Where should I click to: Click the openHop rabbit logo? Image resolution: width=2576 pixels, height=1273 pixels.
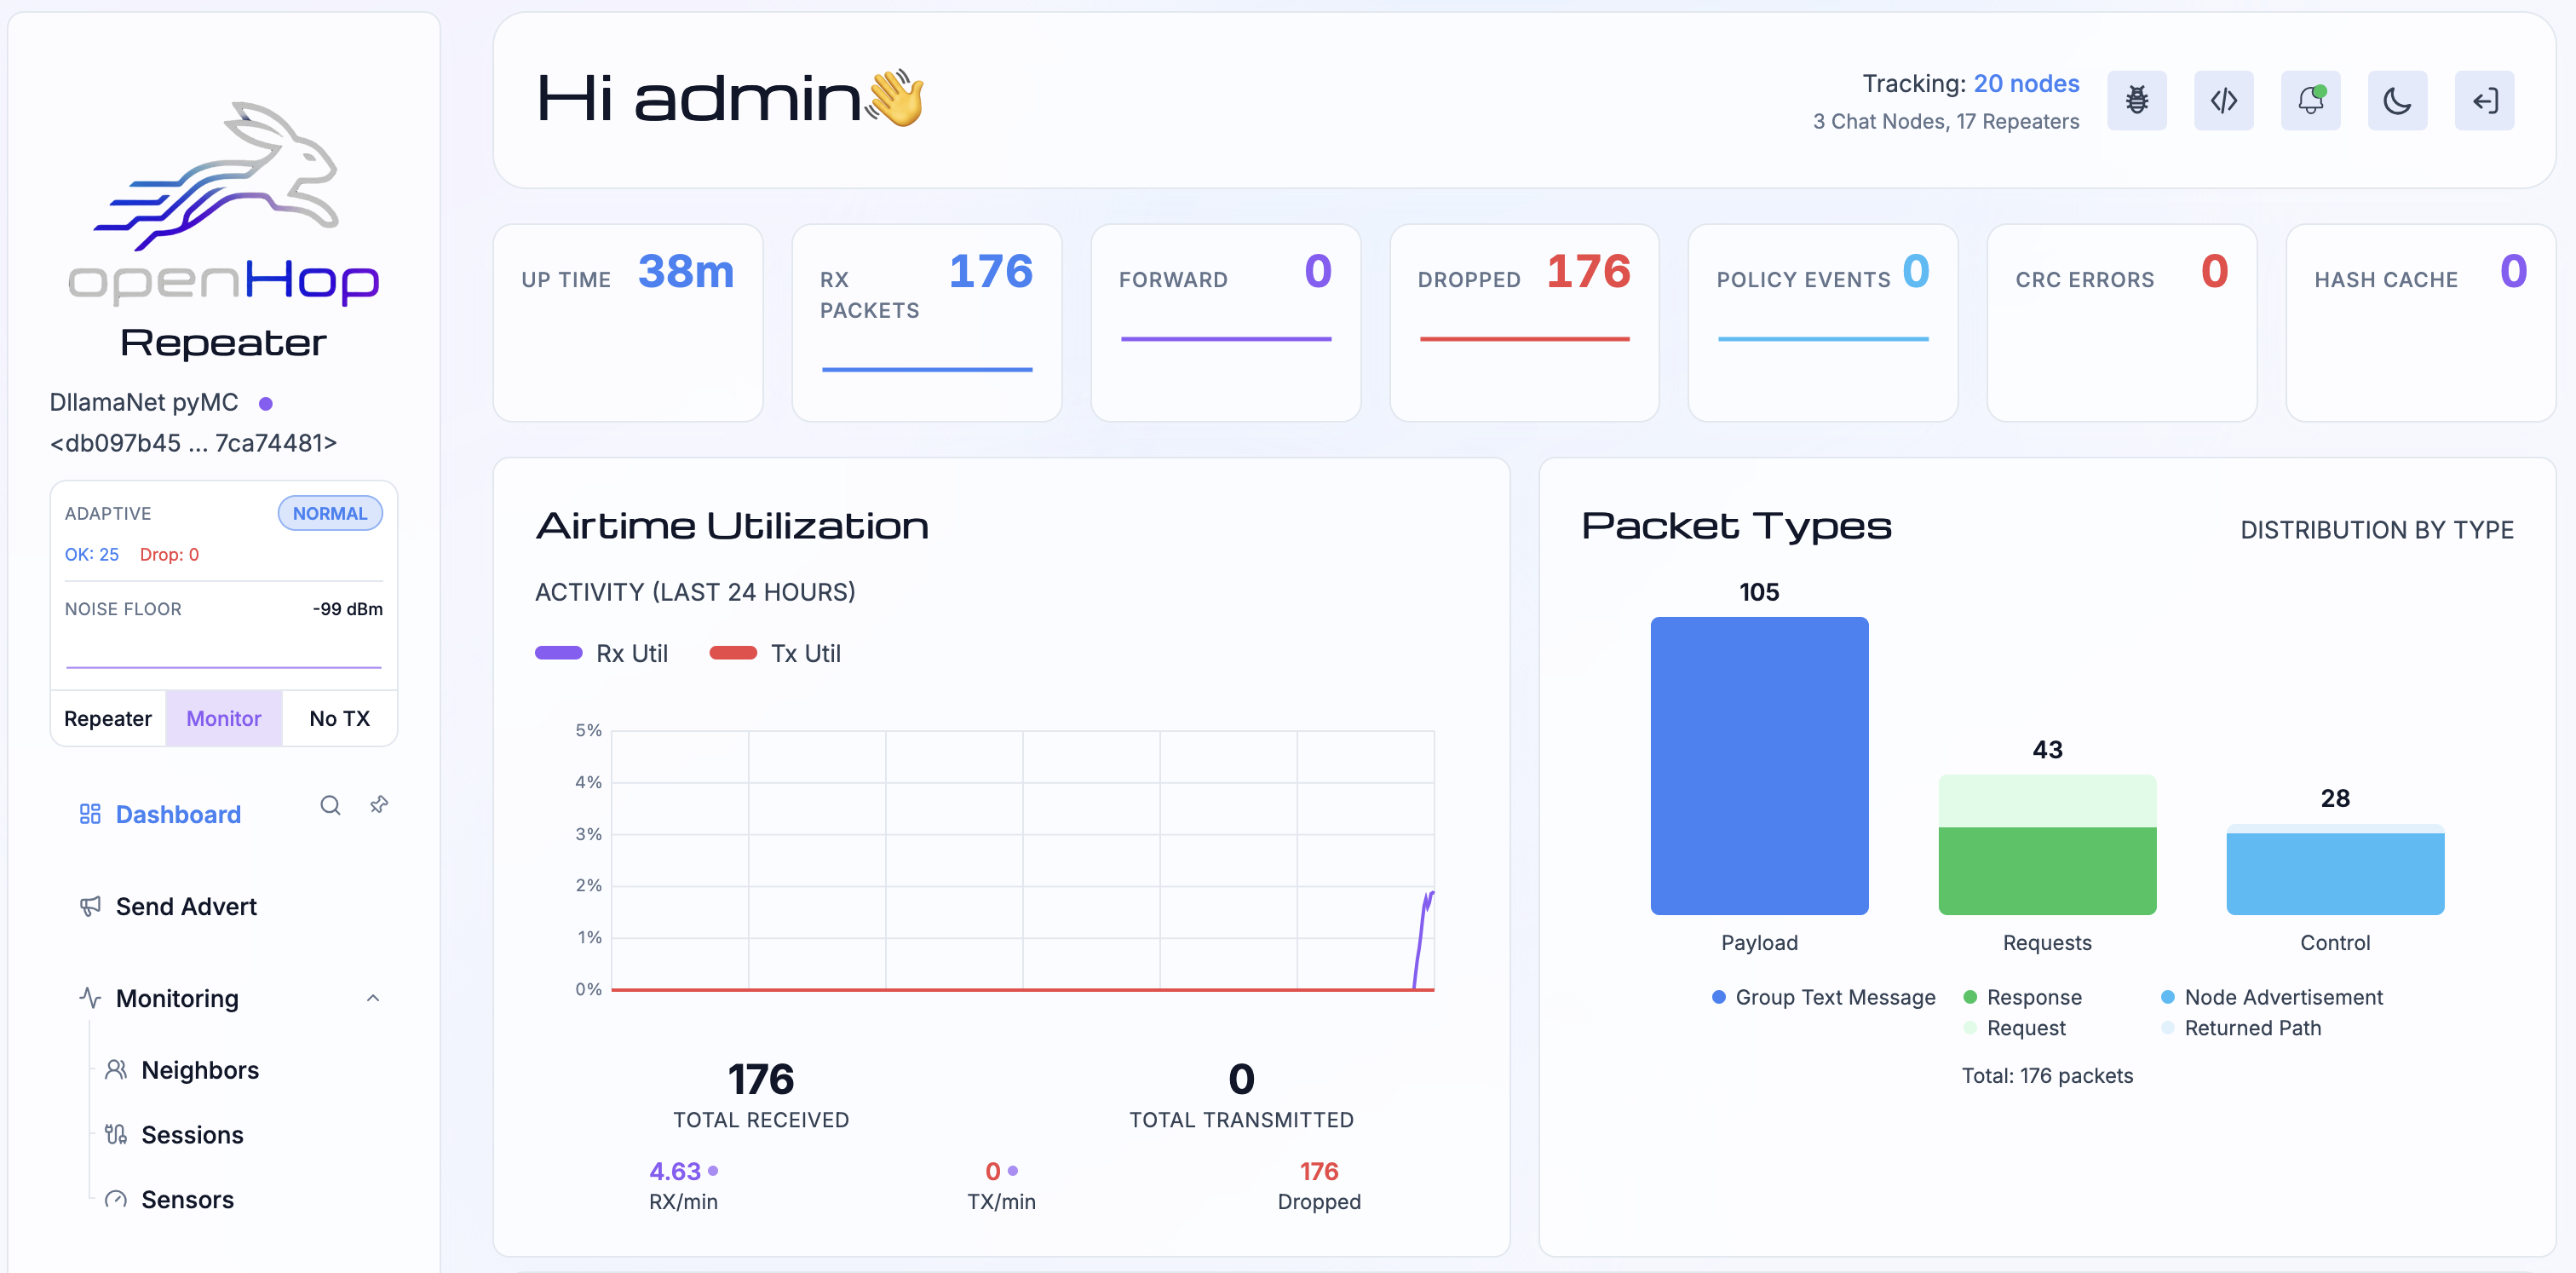coord(223,202)
